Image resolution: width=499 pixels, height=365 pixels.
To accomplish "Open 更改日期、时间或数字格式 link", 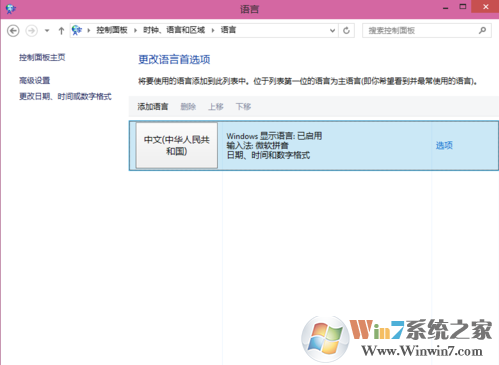I will click(65, 97).
